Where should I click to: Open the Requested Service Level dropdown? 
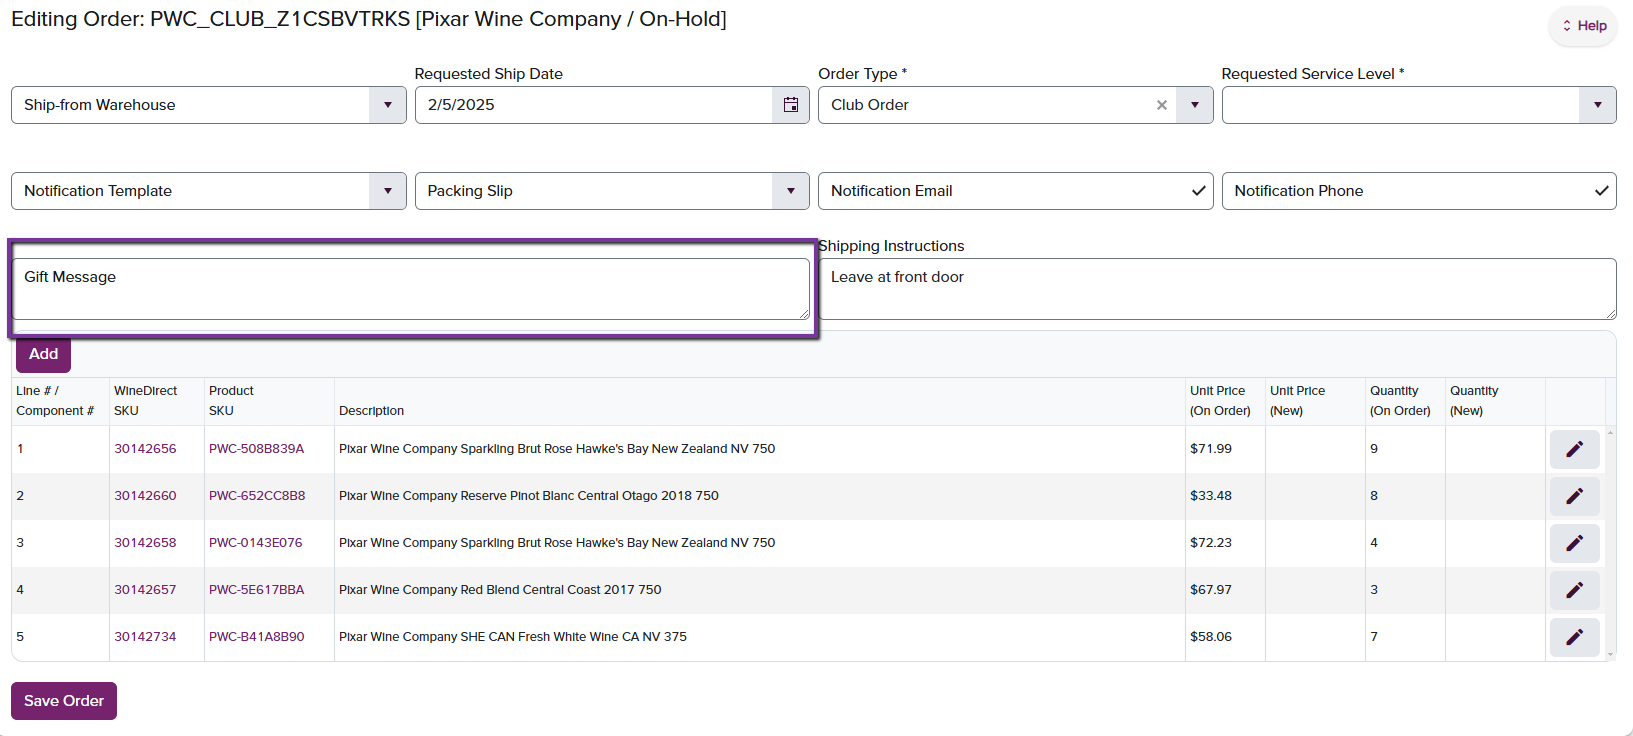click(1597, 105)
